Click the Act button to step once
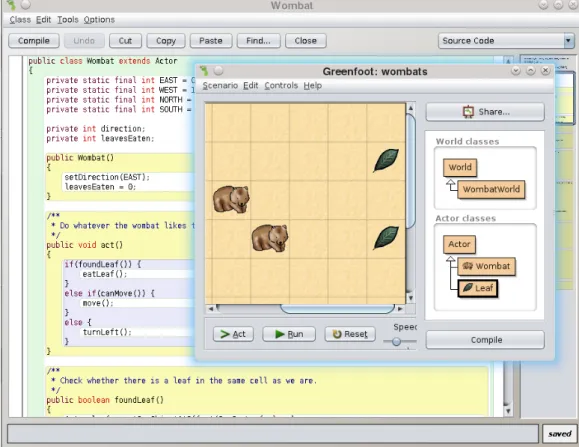 tap(233, 334)
